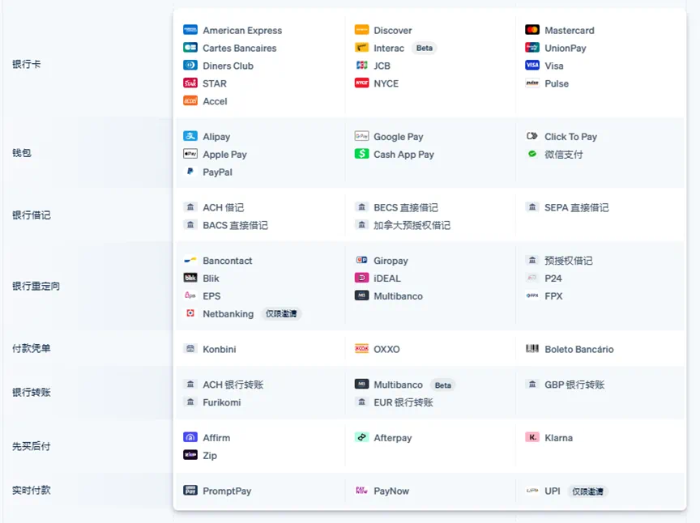Click the orange Accel icon
The width and height of the screenshot is (700, 523).
pyautogui.click(x=190, y=101)
